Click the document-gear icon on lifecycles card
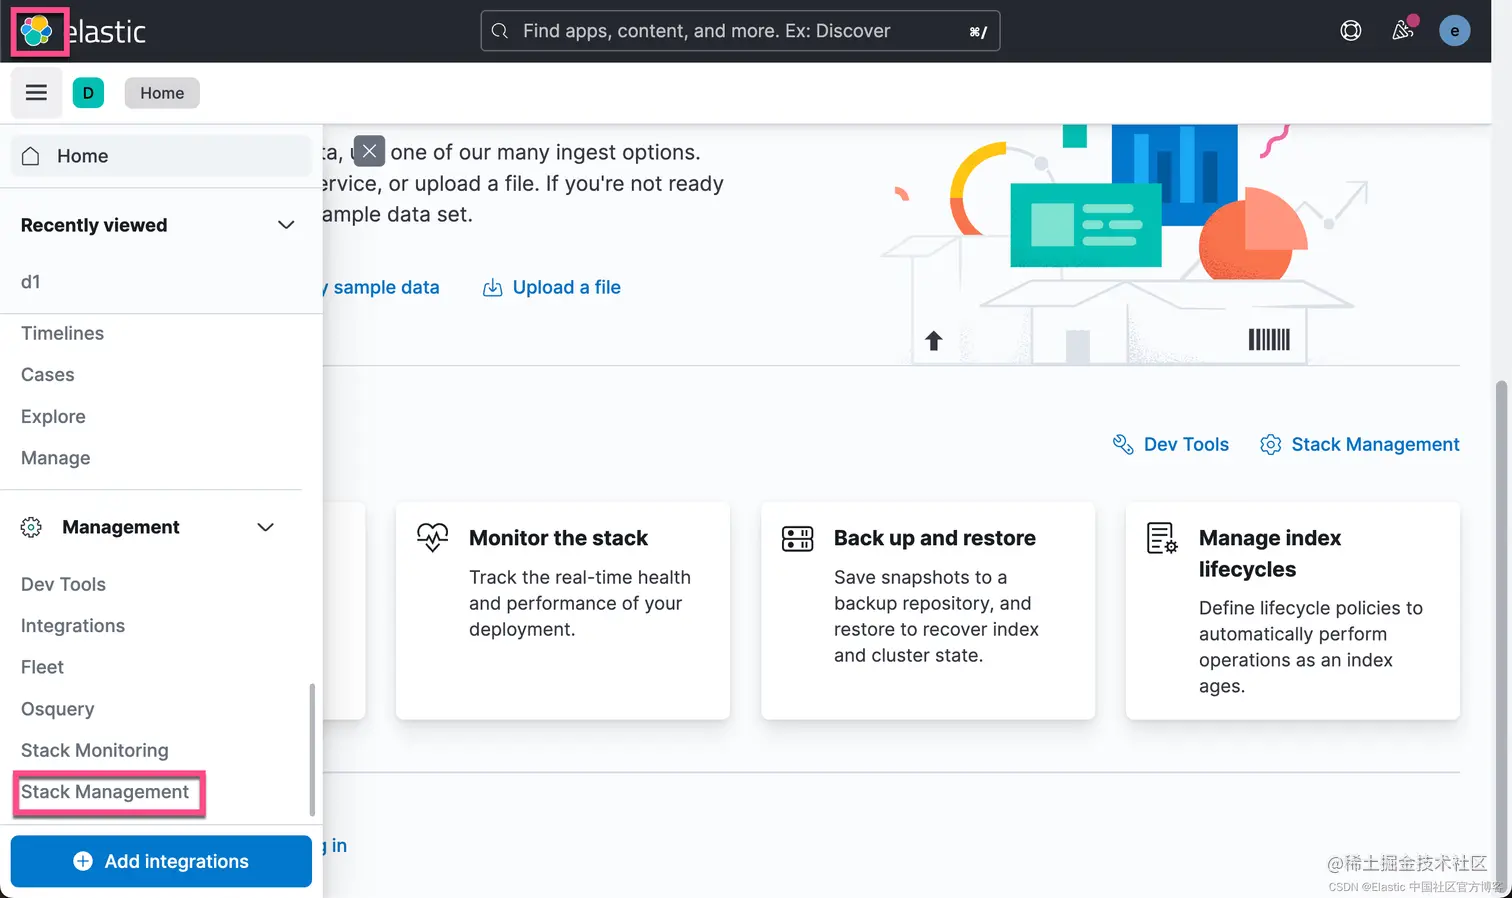 (x=1162, y=538)
